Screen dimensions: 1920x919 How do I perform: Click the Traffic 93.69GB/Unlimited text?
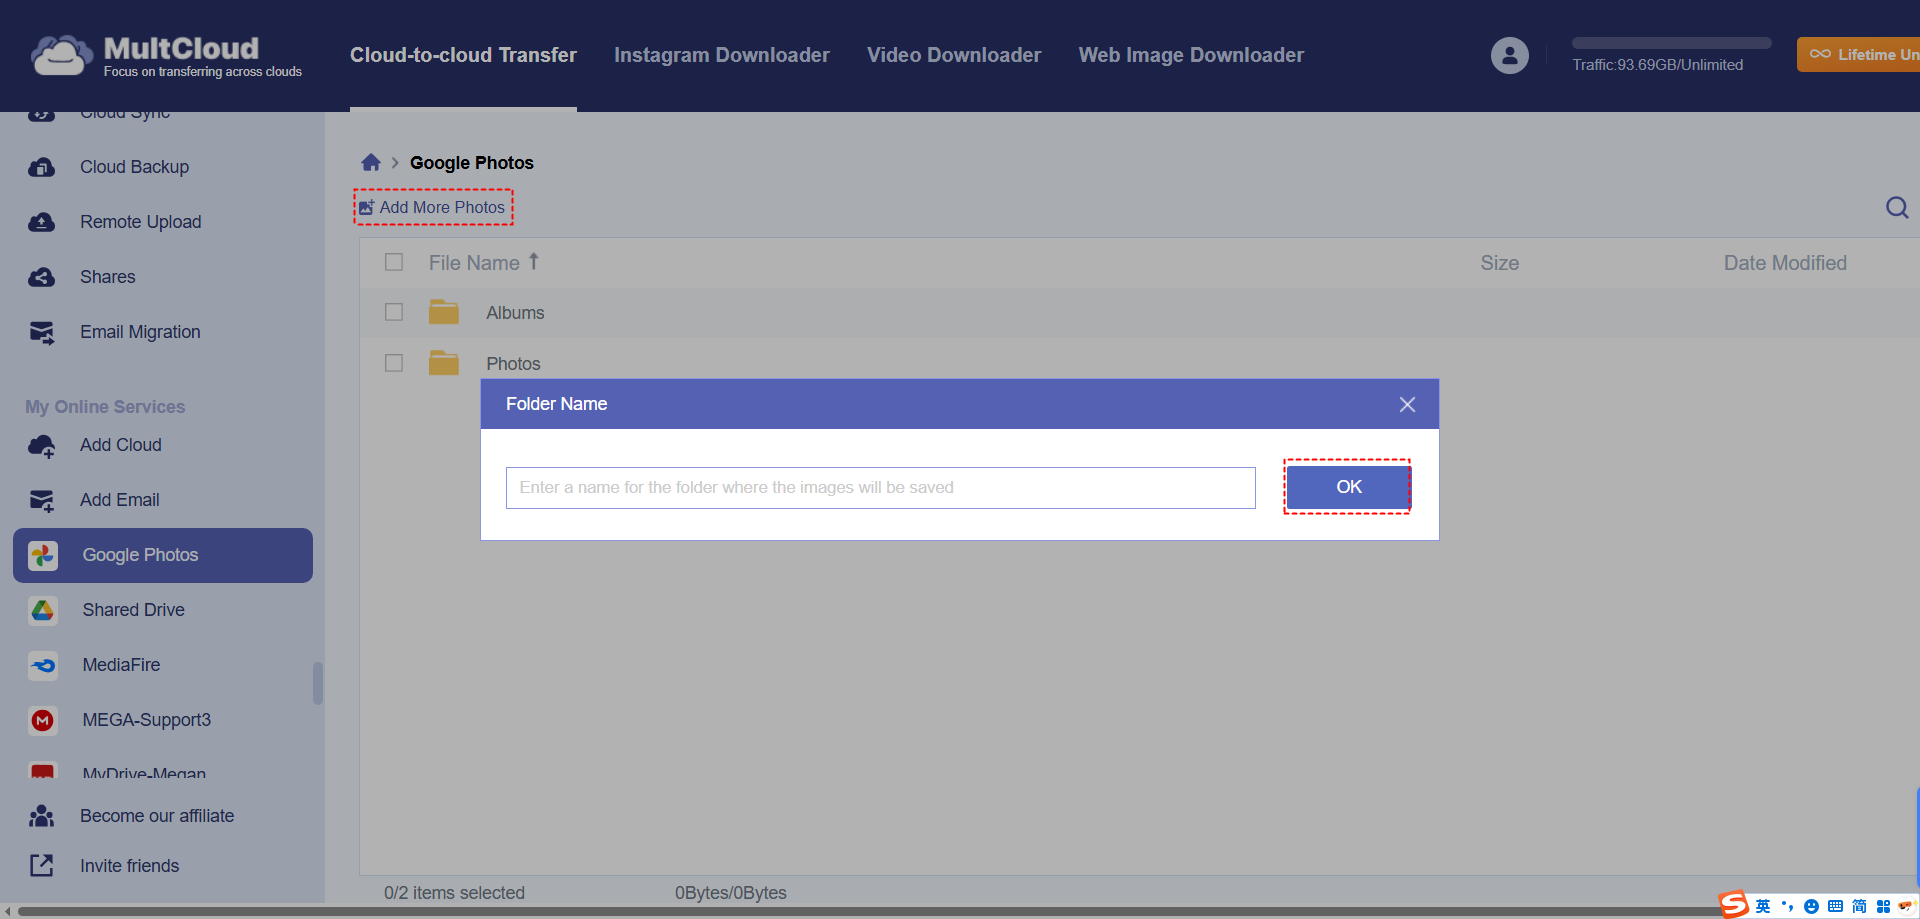(1657, 65)
